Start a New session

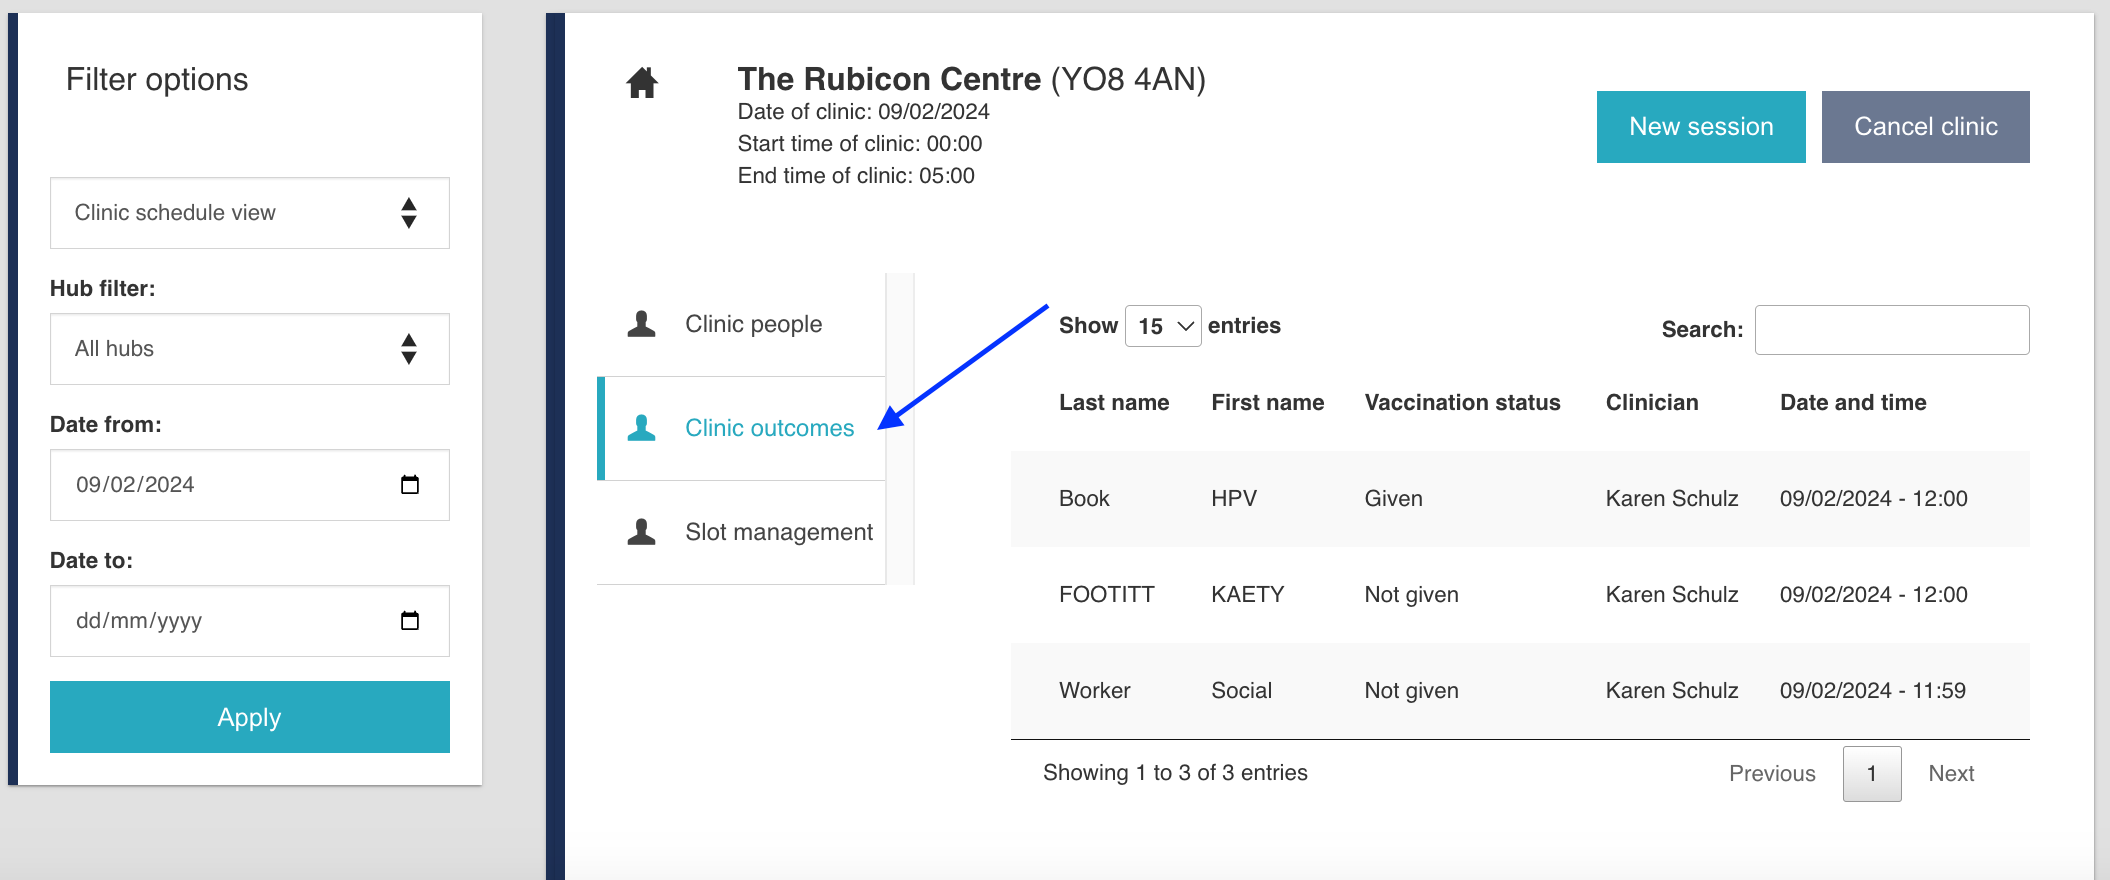pyautogui.click(x=1700, y=127)
